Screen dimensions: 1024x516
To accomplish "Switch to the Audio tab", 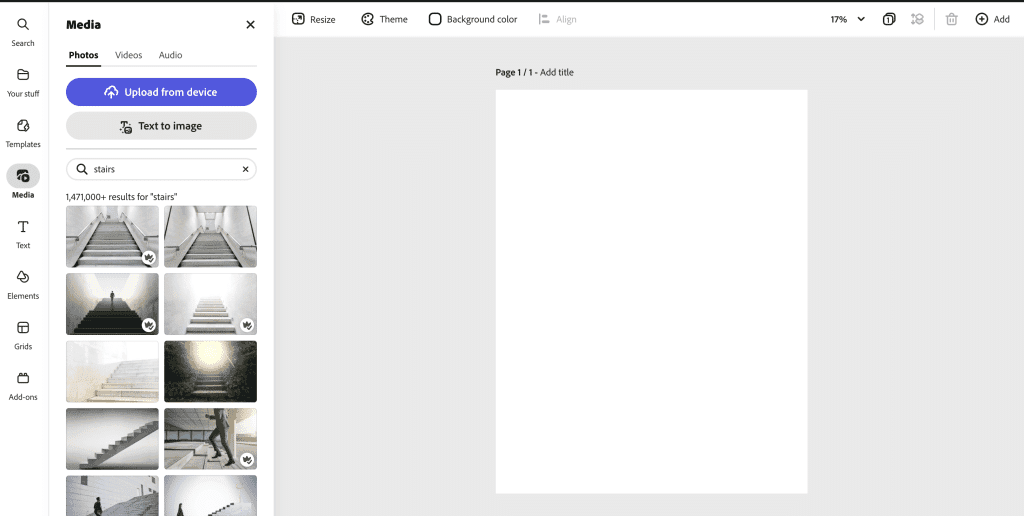I will point(170,55).
